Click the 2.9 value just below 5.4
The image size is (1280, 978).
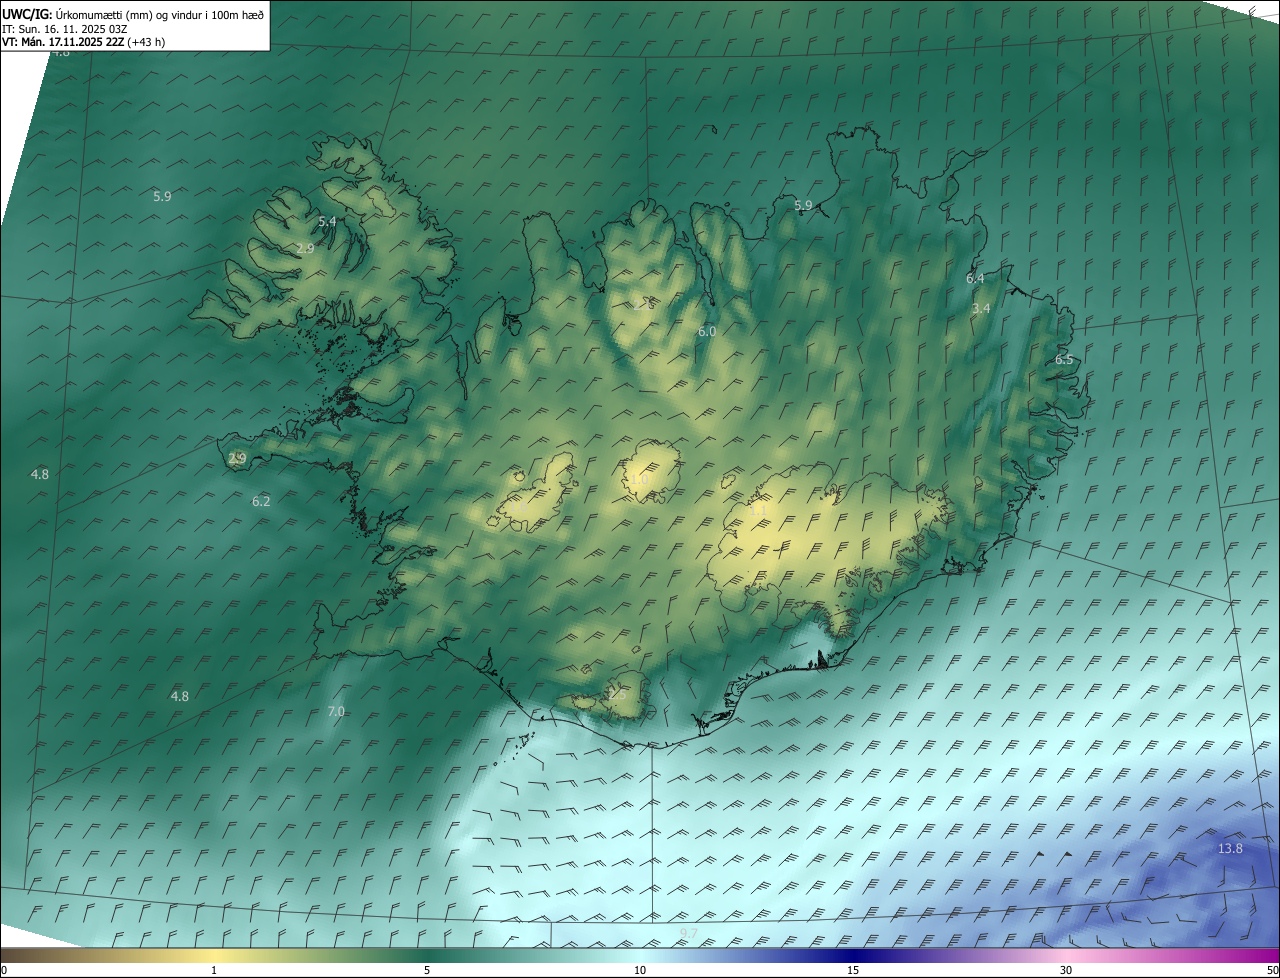click(306, 248)
